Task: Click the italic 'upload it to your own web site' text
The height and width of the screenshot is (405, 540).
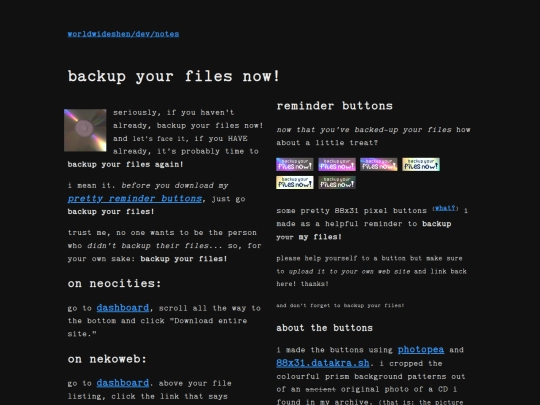Action: pyautogui.click(x=349, y=271)
